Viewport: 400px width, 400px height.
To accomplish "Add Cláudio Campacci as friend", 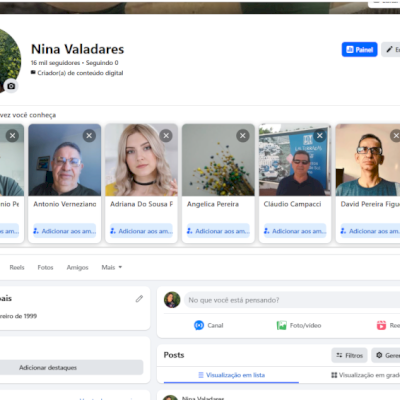I will coord(295,231).
